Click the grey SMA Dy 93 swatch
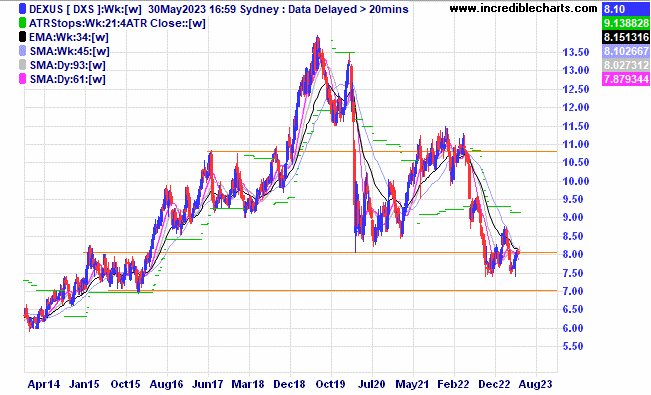This screenshot has height=395, width=651. [22, 65]
